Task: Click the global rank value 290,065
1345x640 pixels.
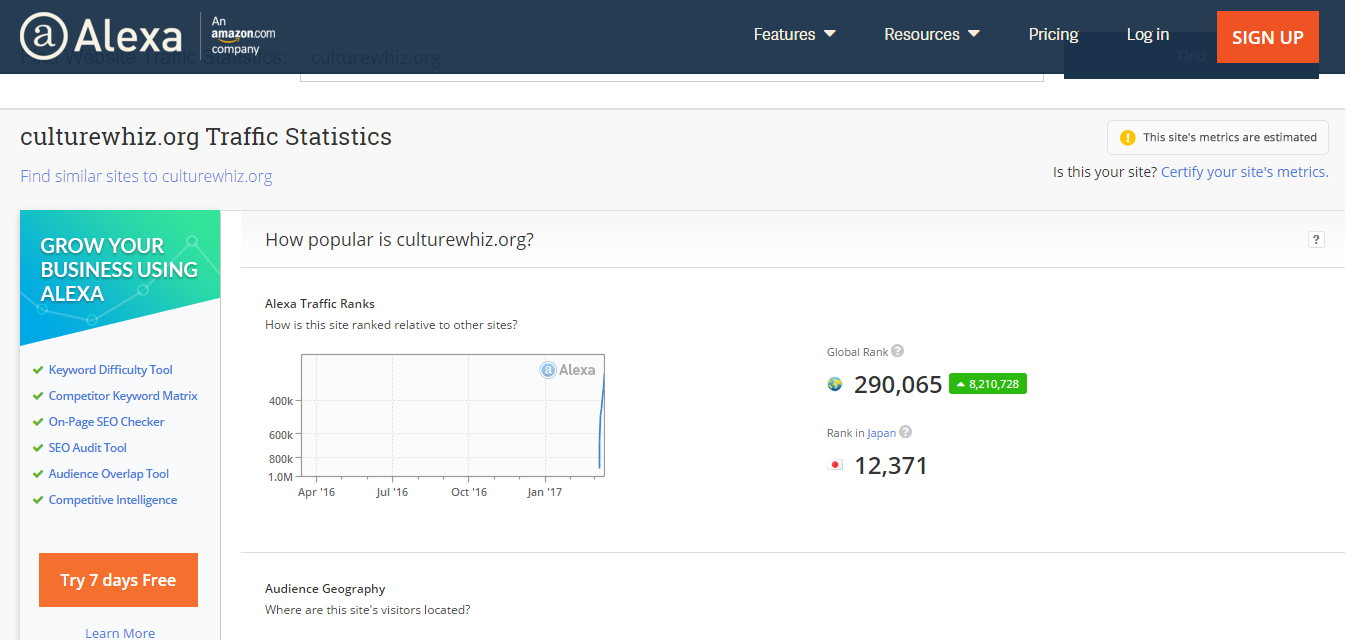Action: tap(898, 384)
